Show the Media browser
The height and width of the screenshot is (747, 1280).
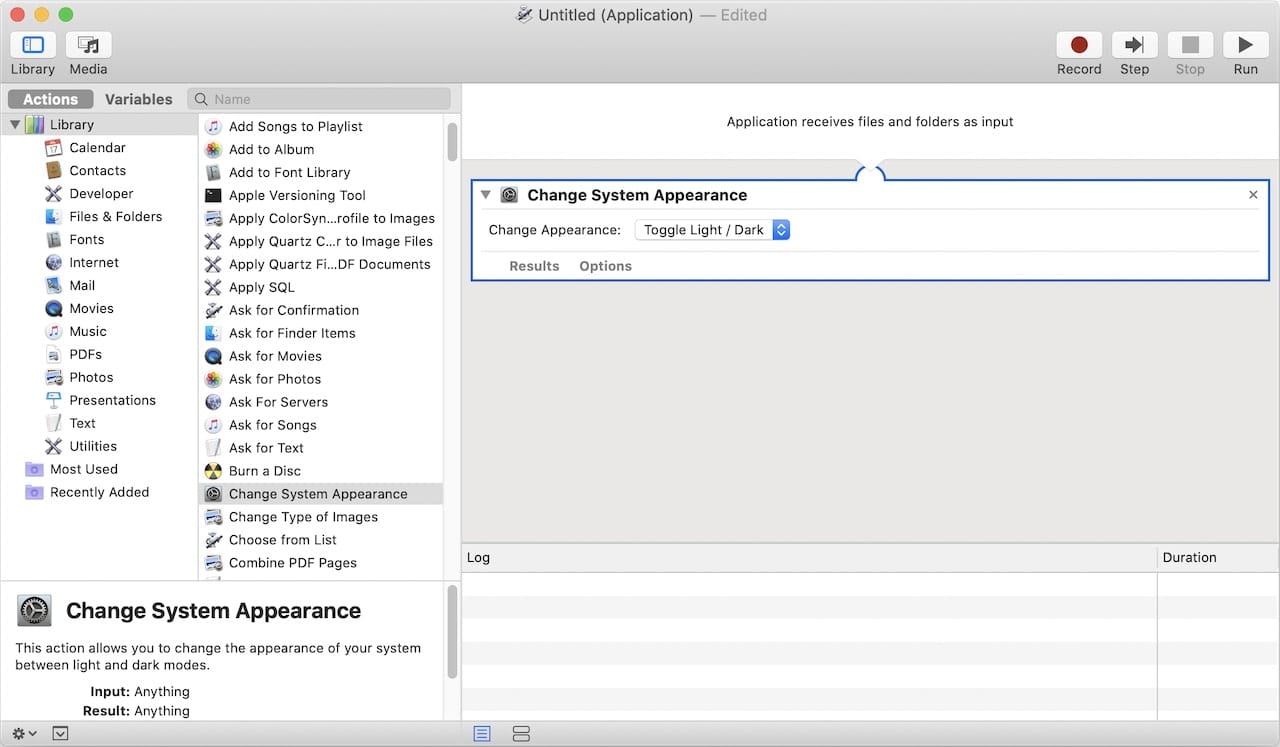pos(88,46)
